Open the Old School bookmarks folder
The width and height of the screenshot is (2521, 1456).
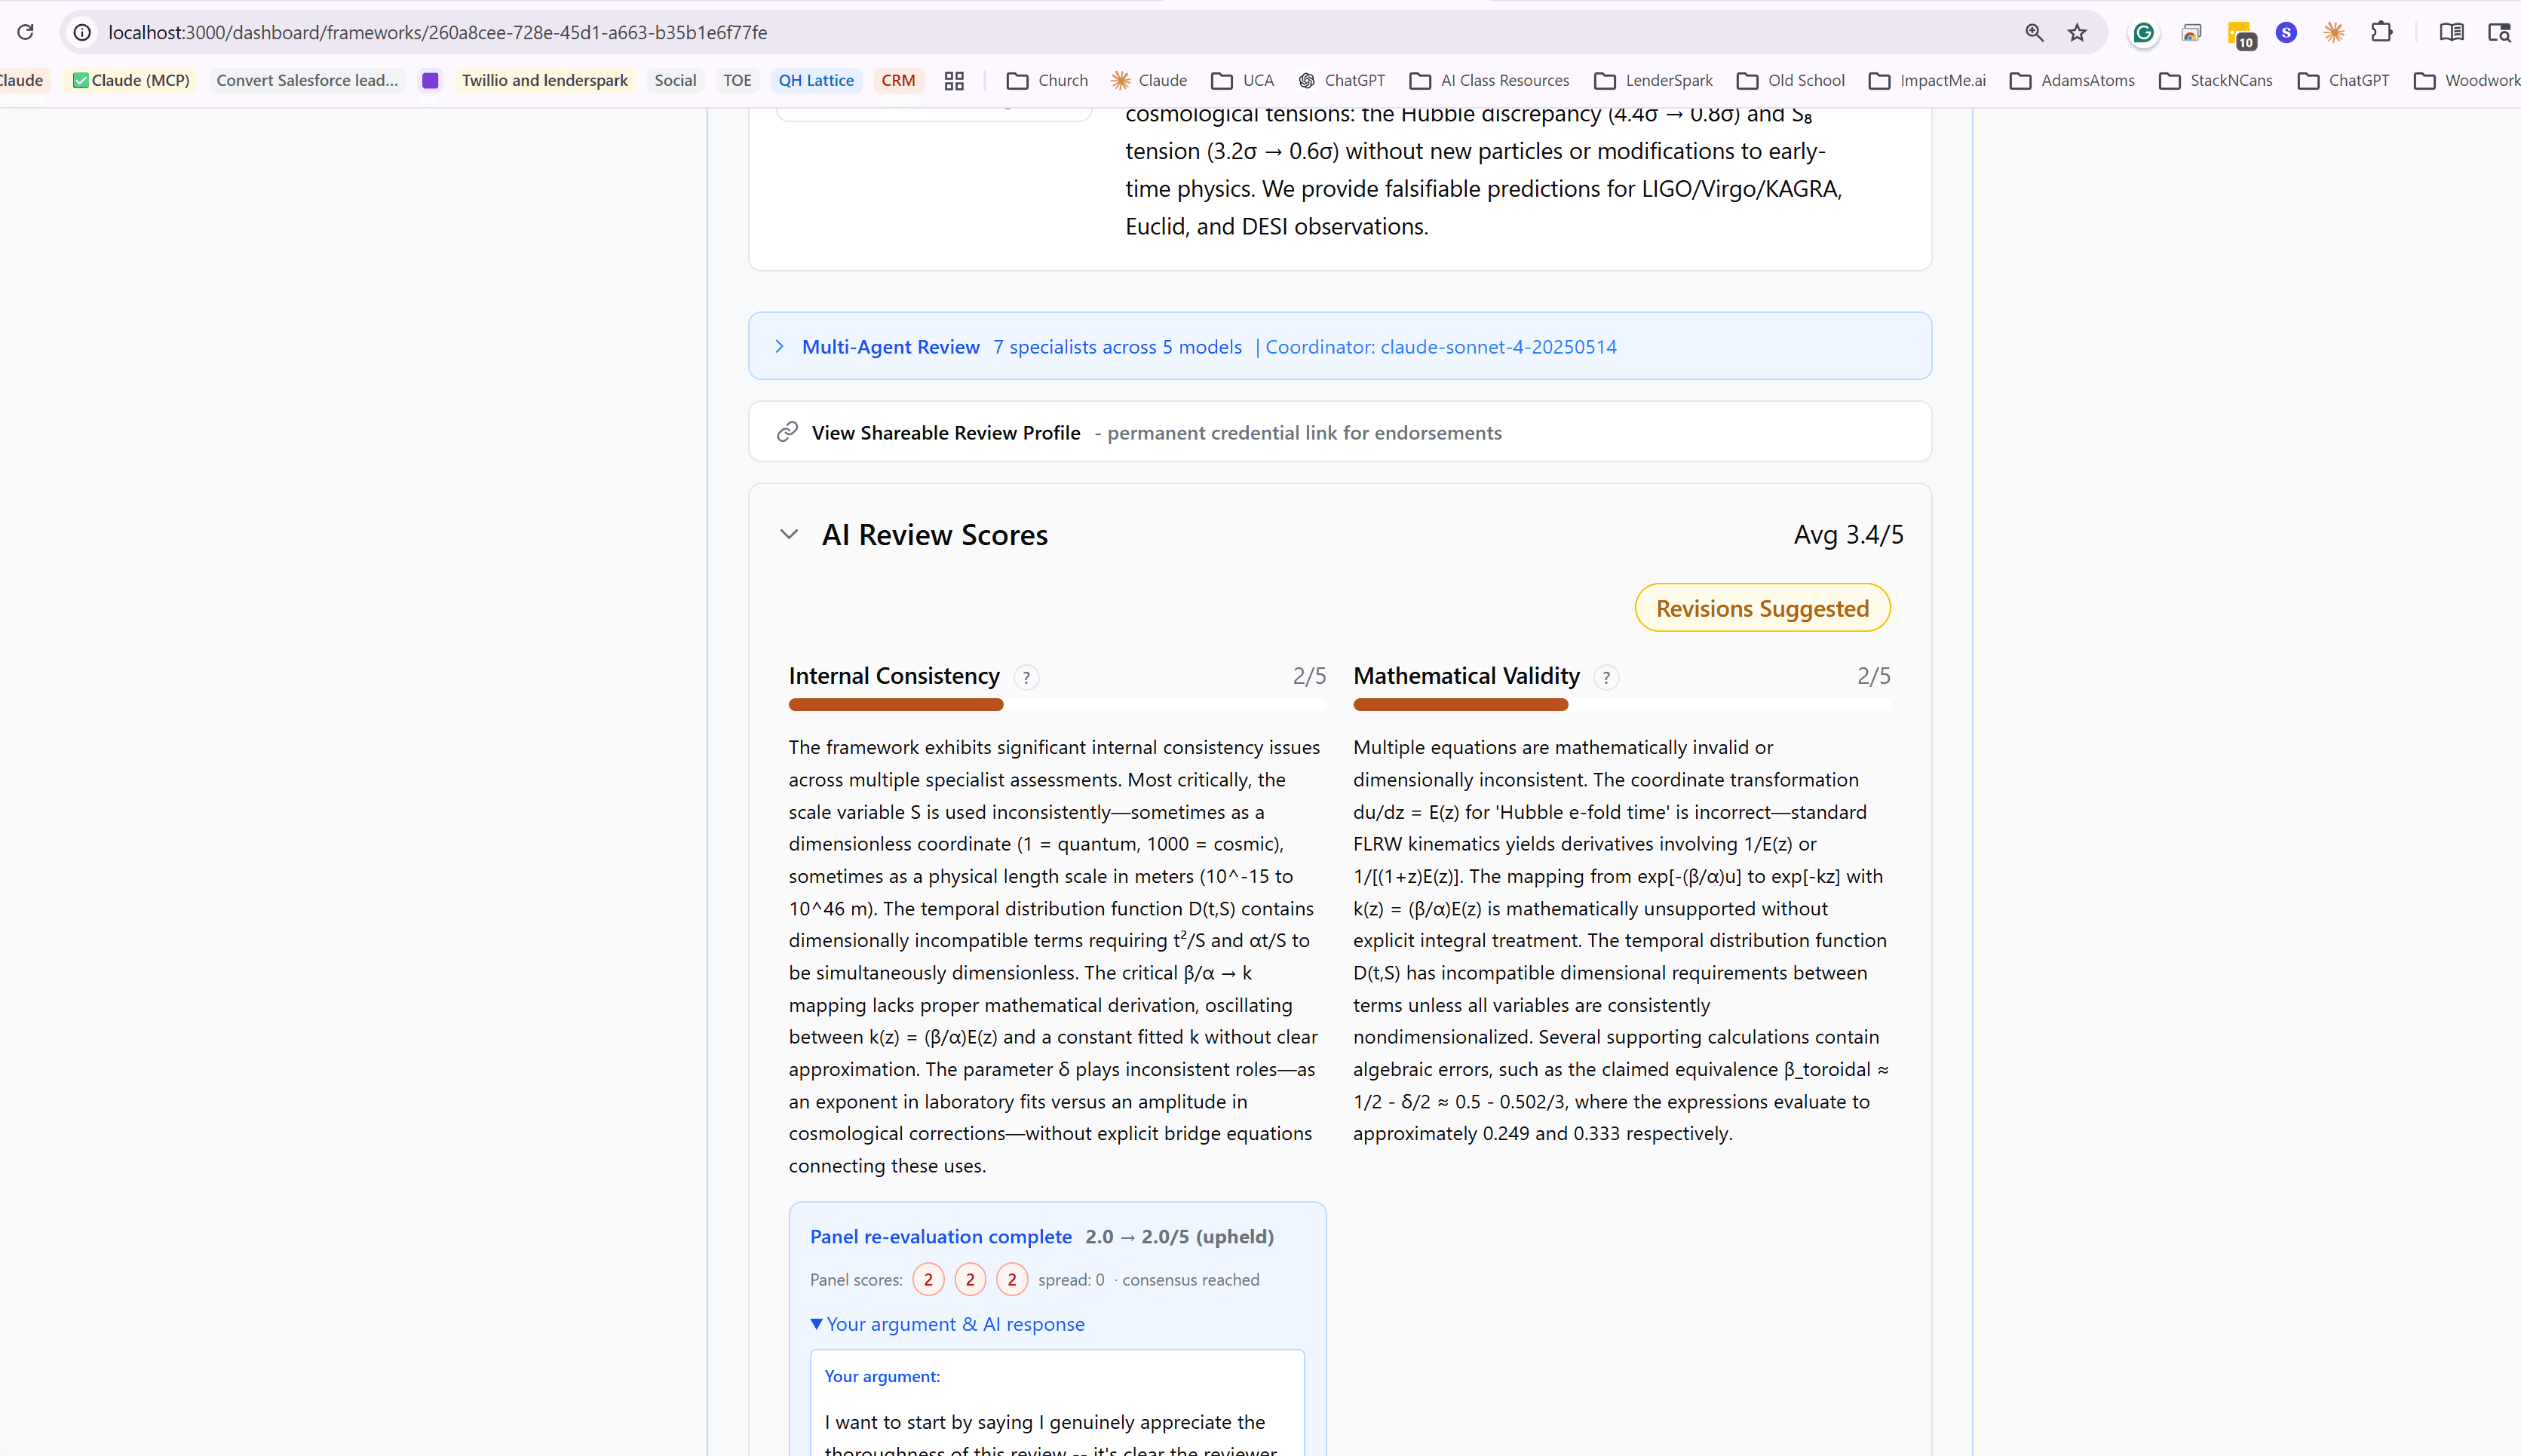1790,80
